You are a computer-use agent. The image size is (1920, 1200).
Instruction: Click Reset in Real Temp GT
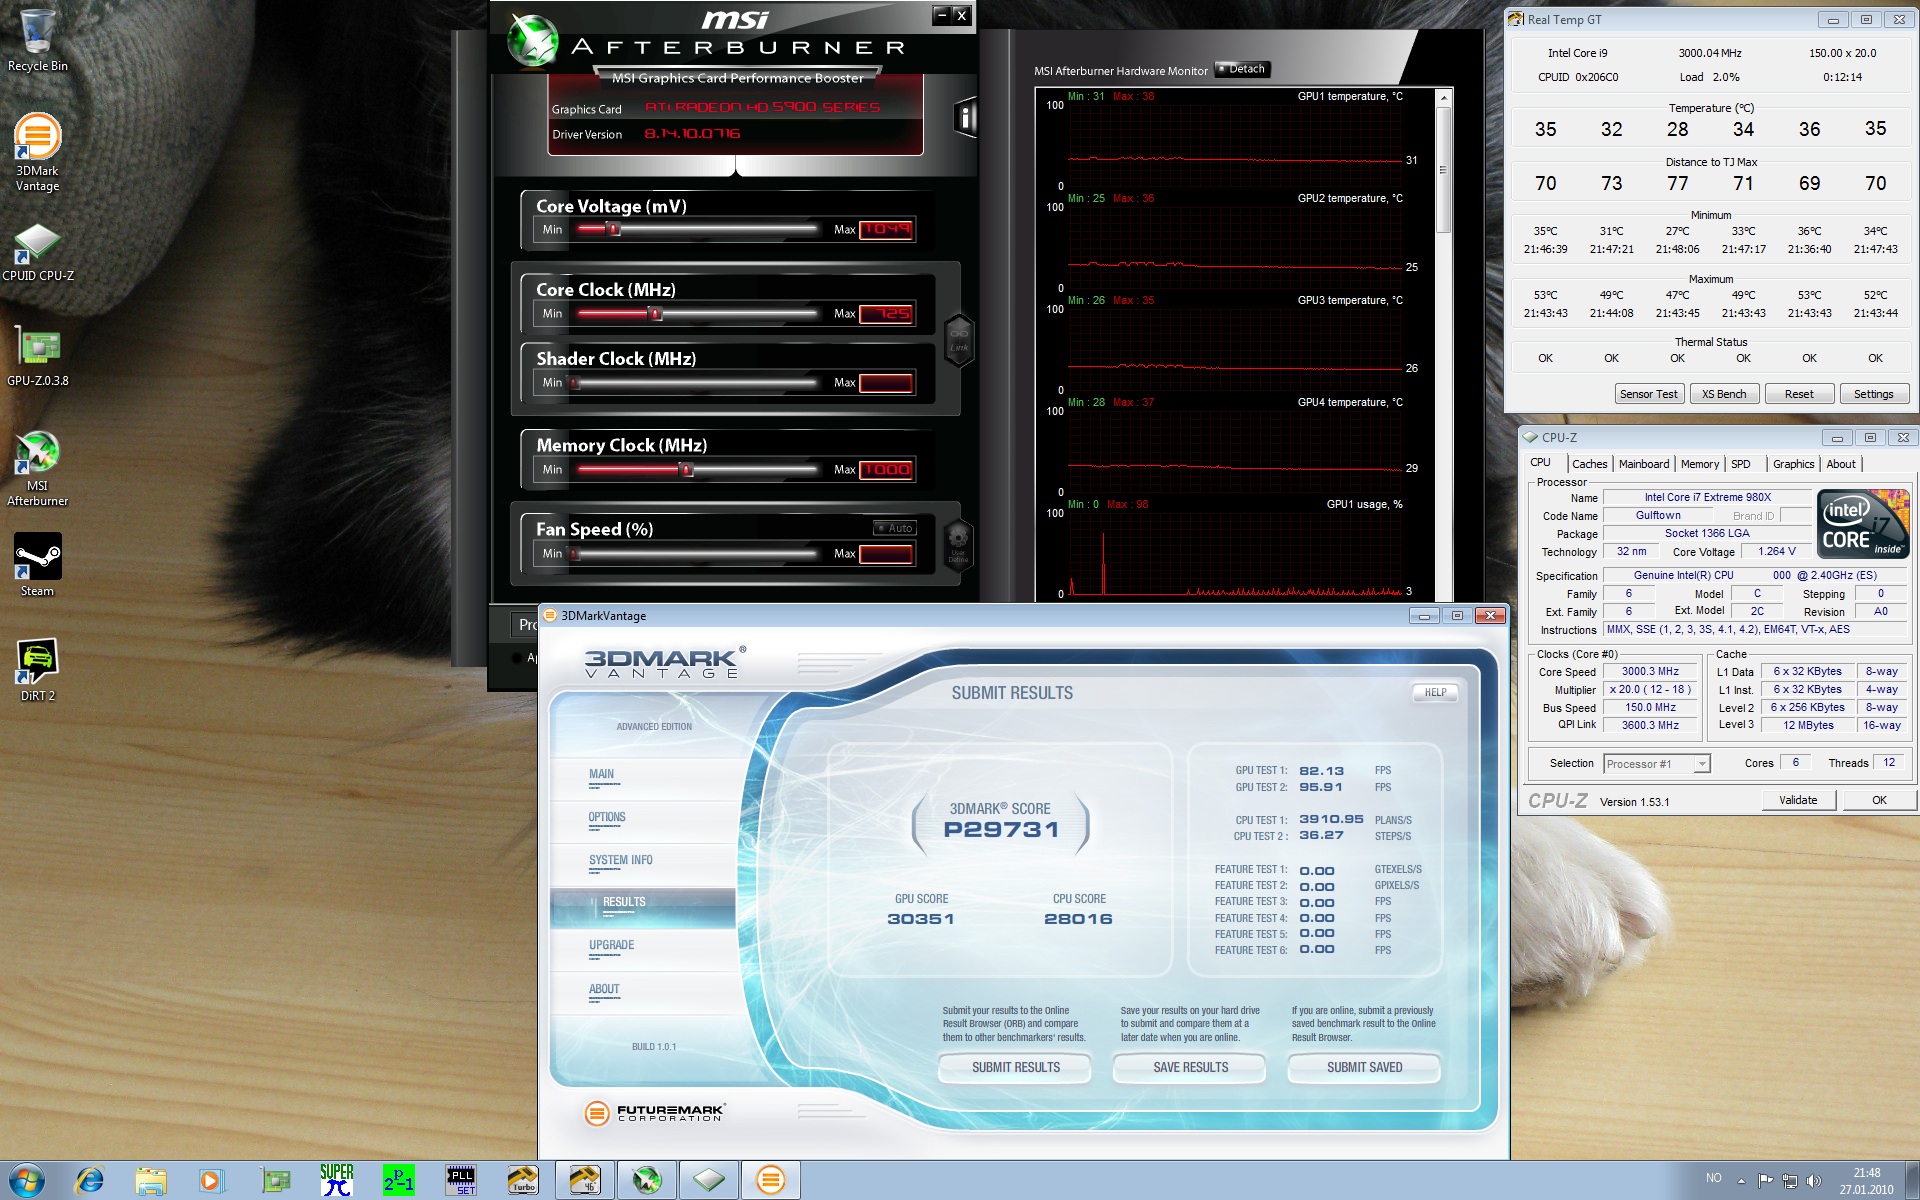click(1799, 394)
